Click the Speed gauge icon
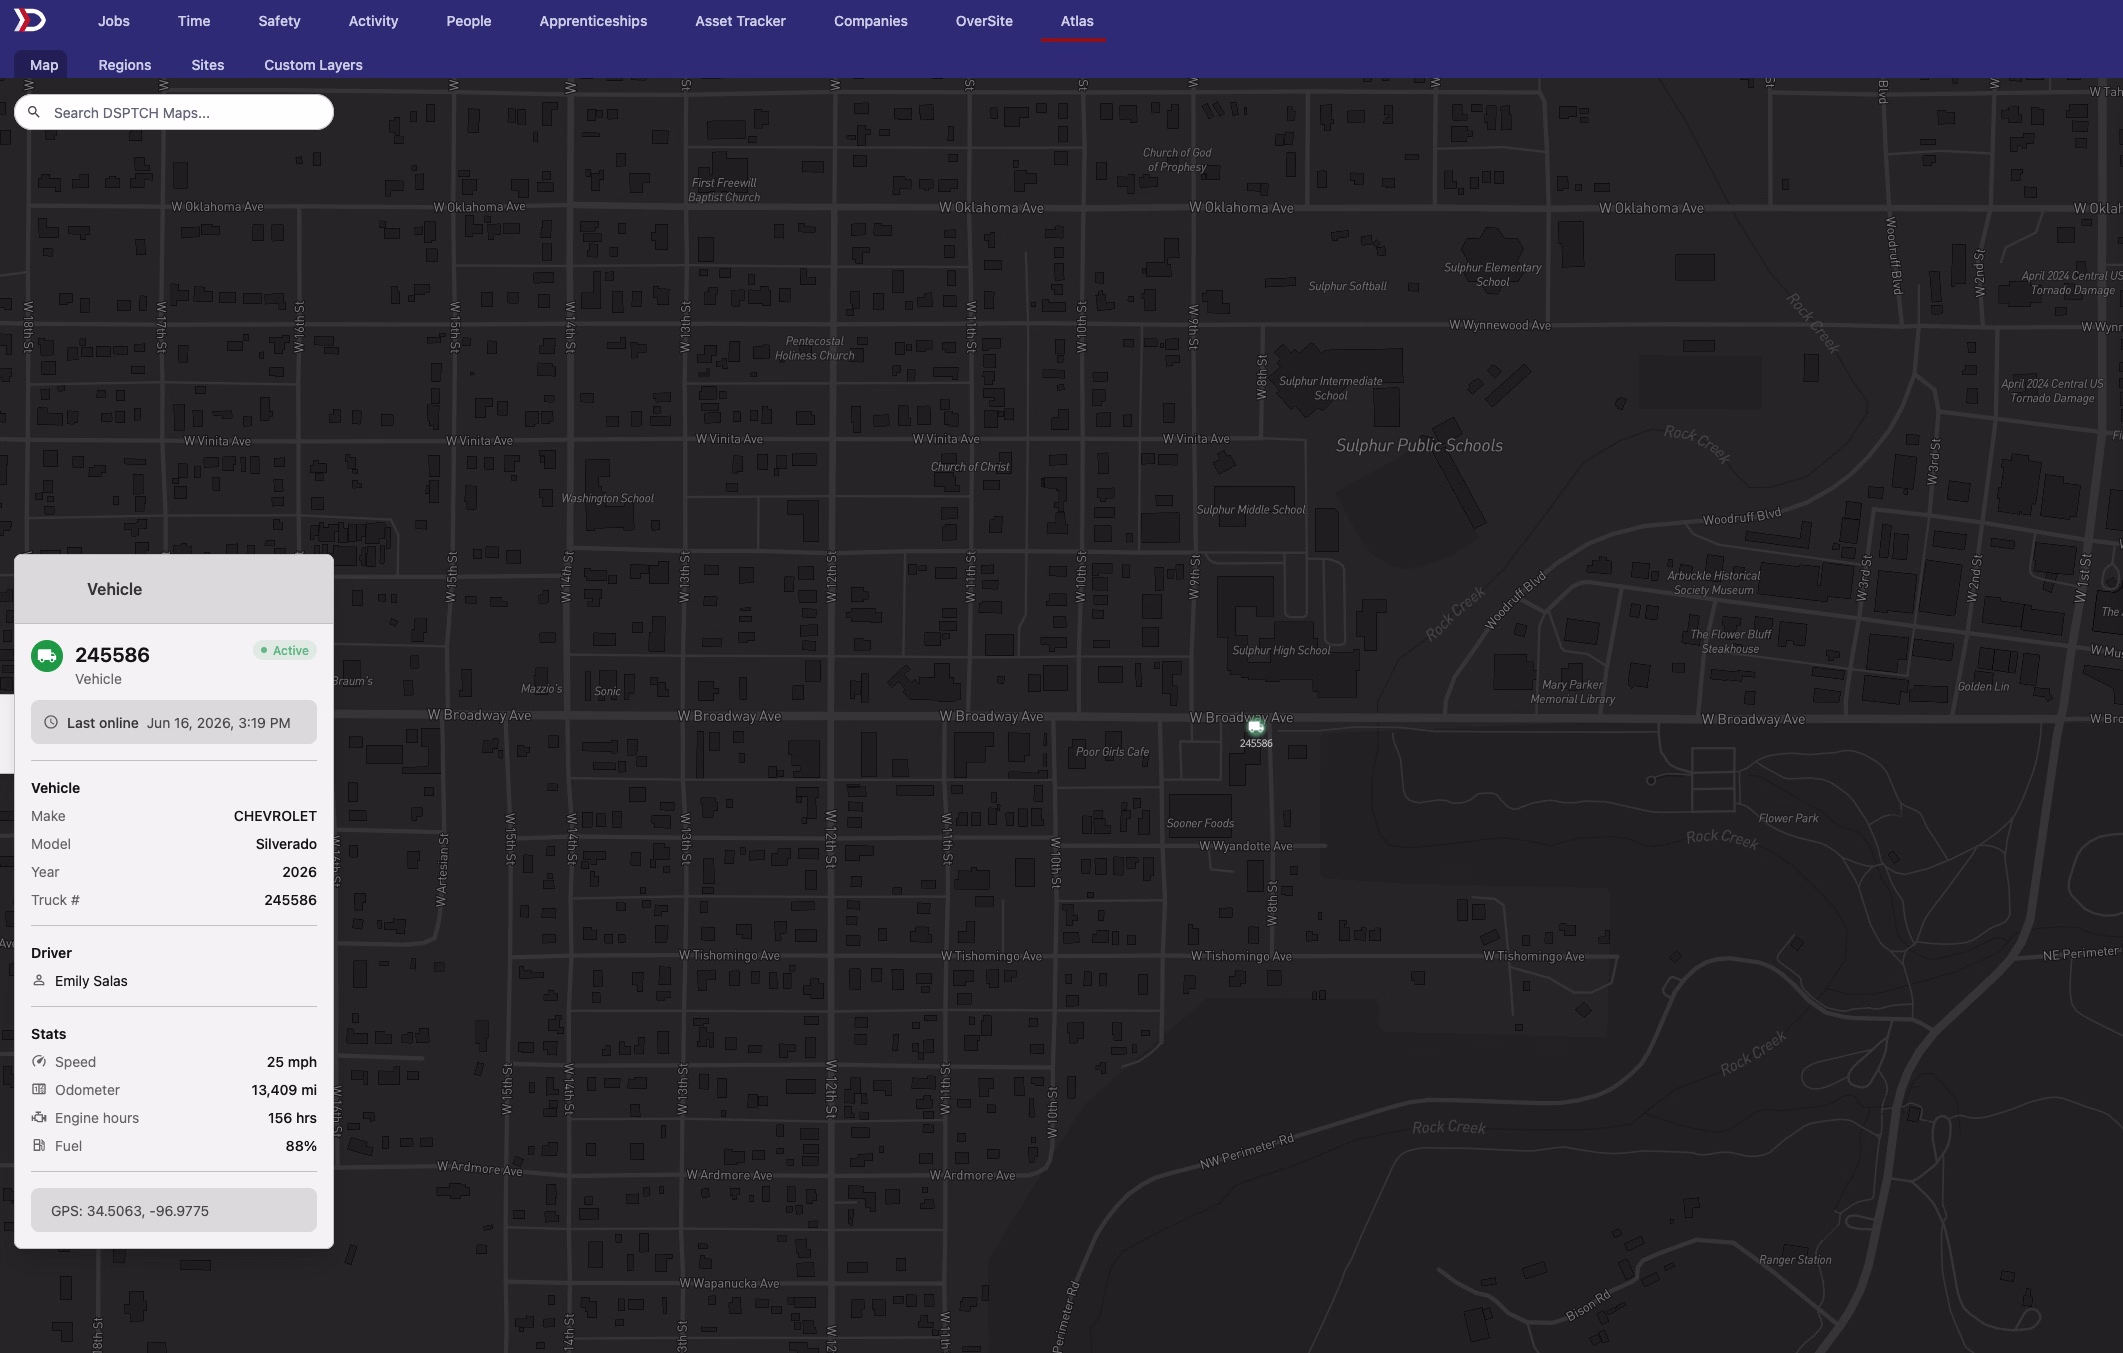Viewport: 2123px width, 1353px height. 39,1061
